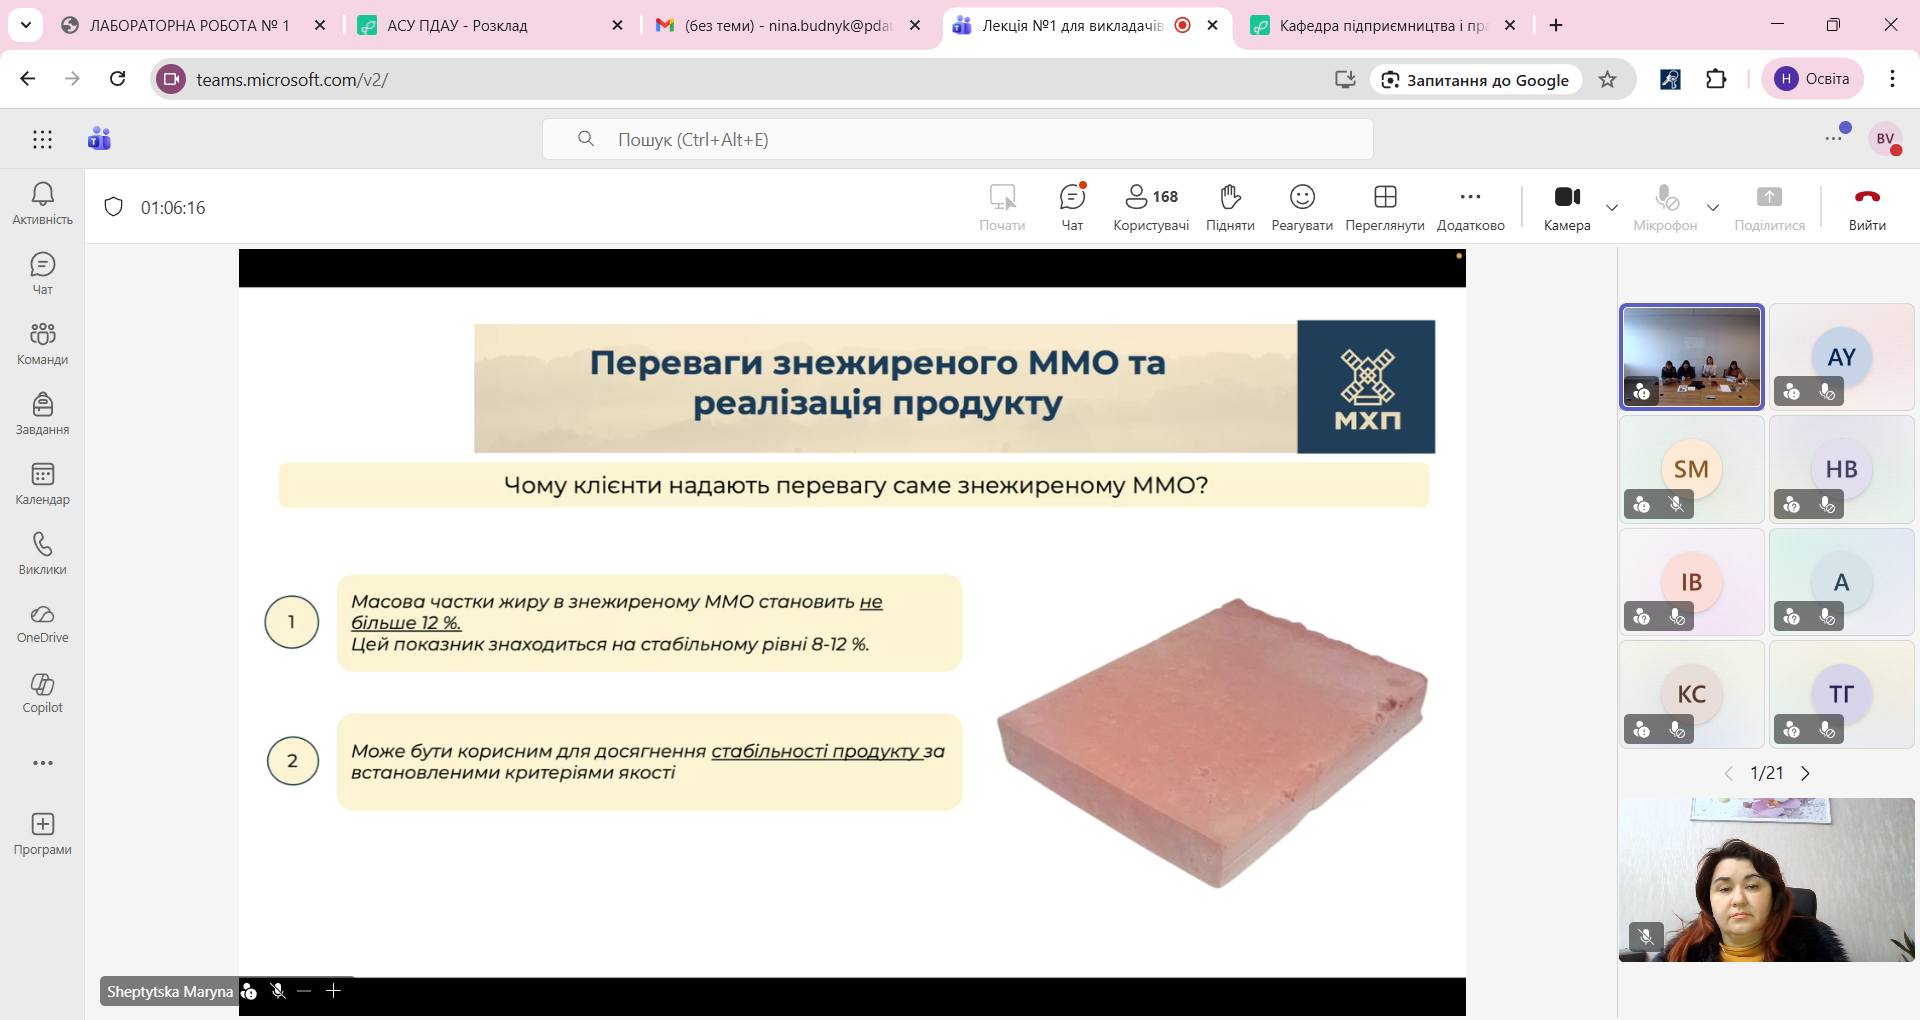This screenshot has width=1920, height=1020.
Task: Toggle the Мікрофон mute state
Action: point(1664,207)
